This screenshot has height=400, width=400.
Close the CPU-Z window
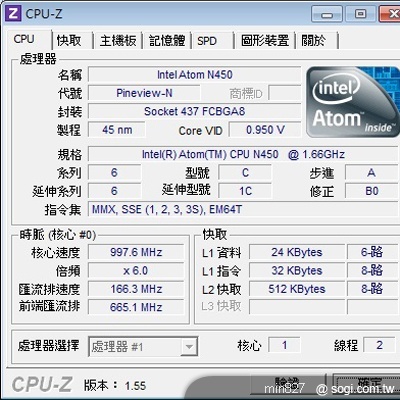(x=390, y=14)
